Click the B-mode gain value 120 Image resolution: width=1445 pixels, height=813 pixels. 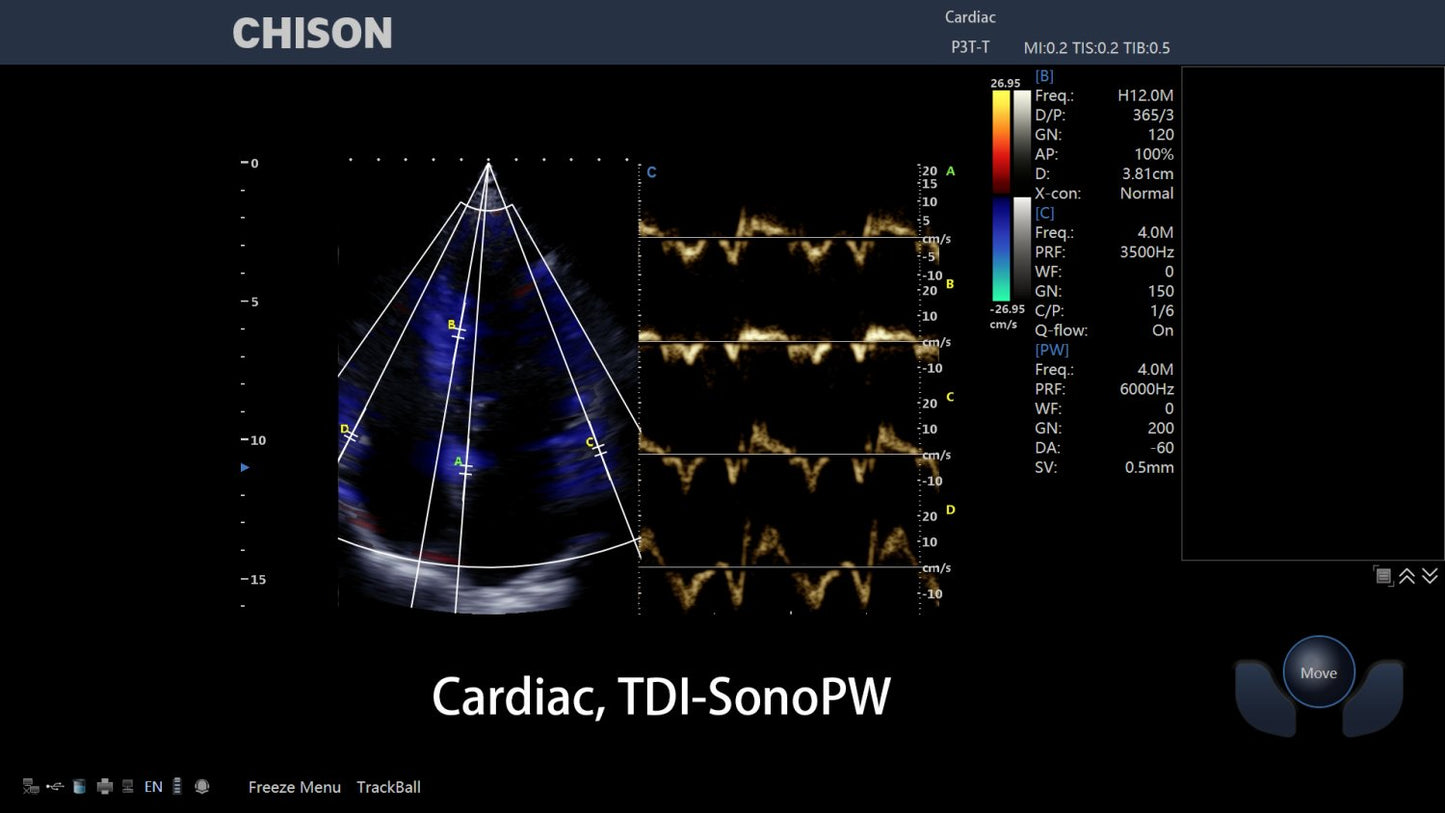(x=1161, y=135)
